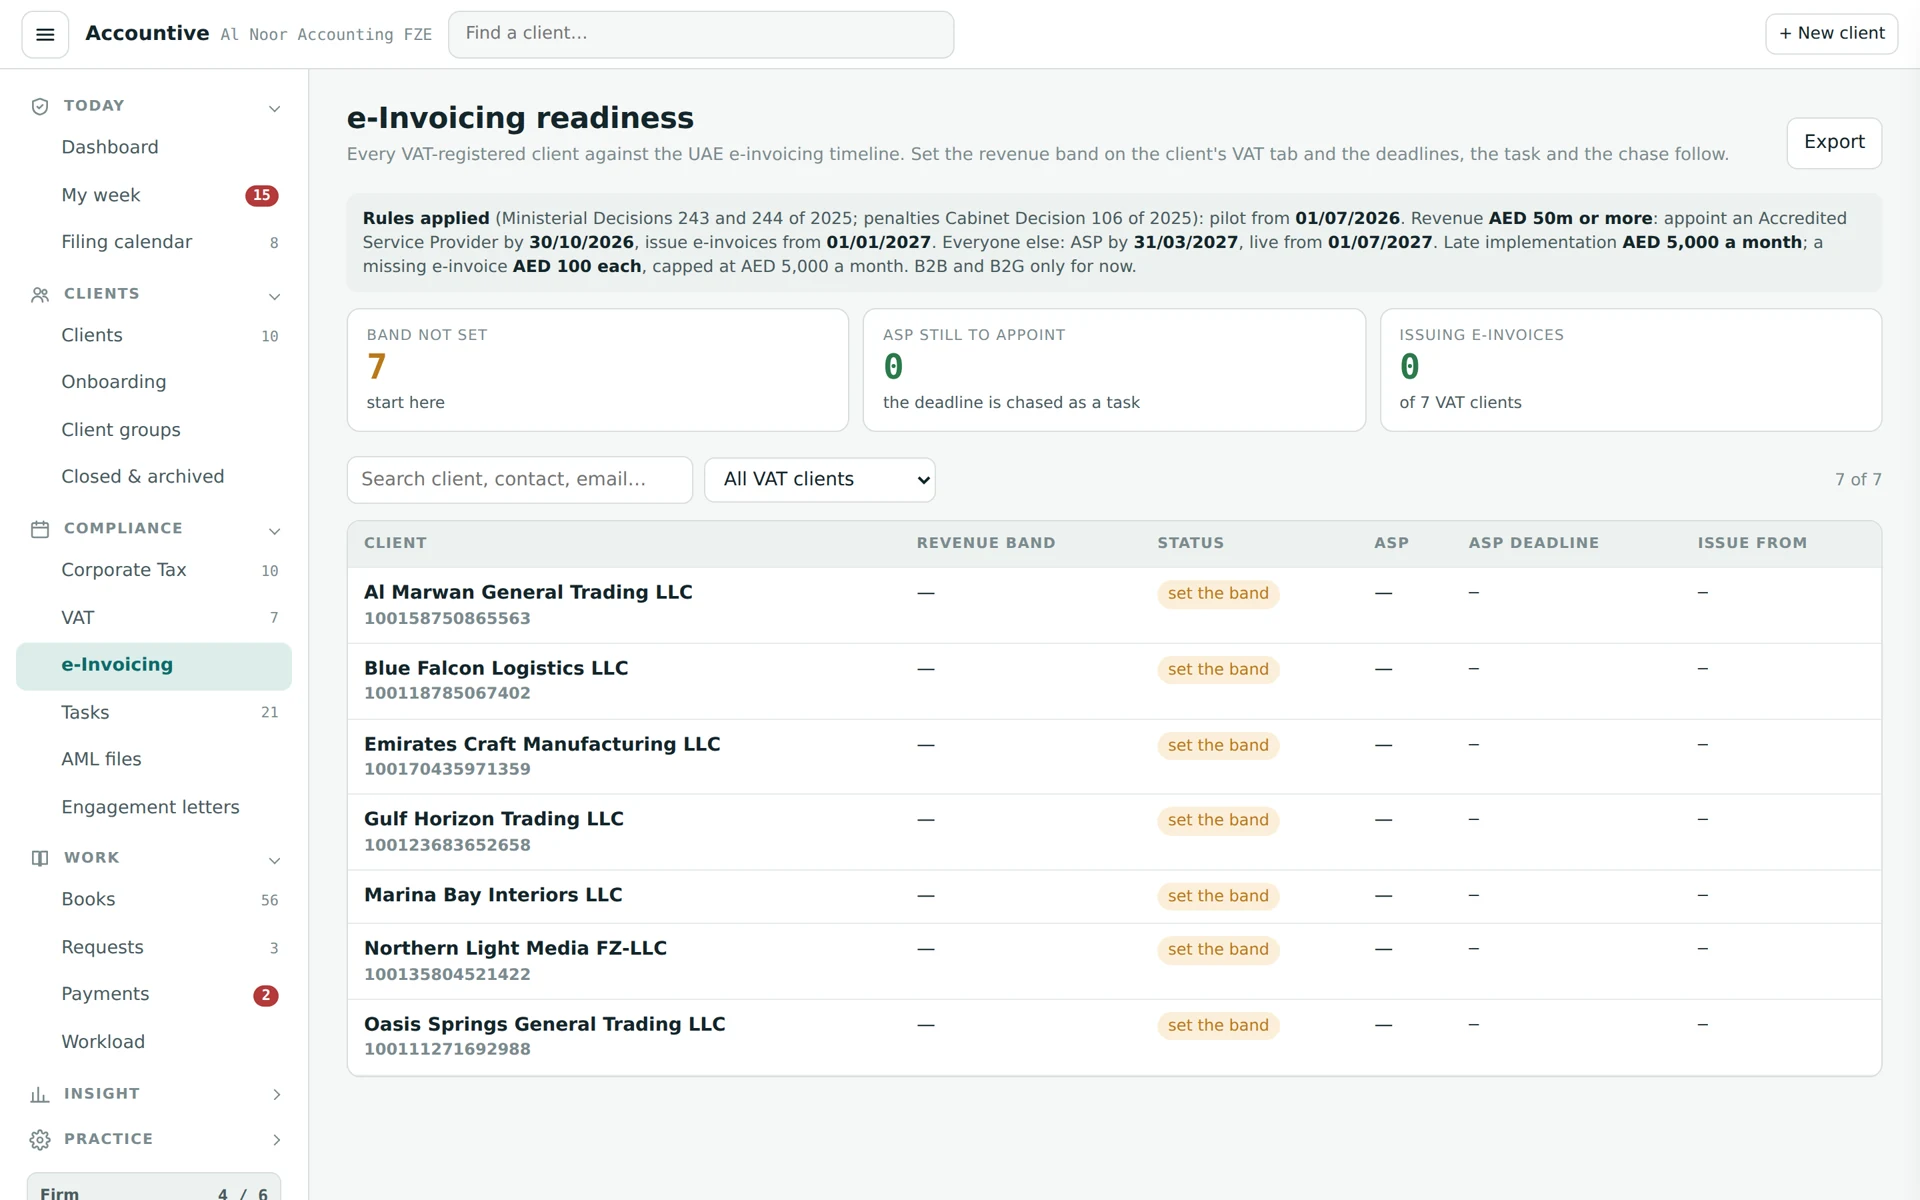Screen dimensions: 1920x1200
Task: Focus the Search client, contact, email field
Action: tap(520, 480)
